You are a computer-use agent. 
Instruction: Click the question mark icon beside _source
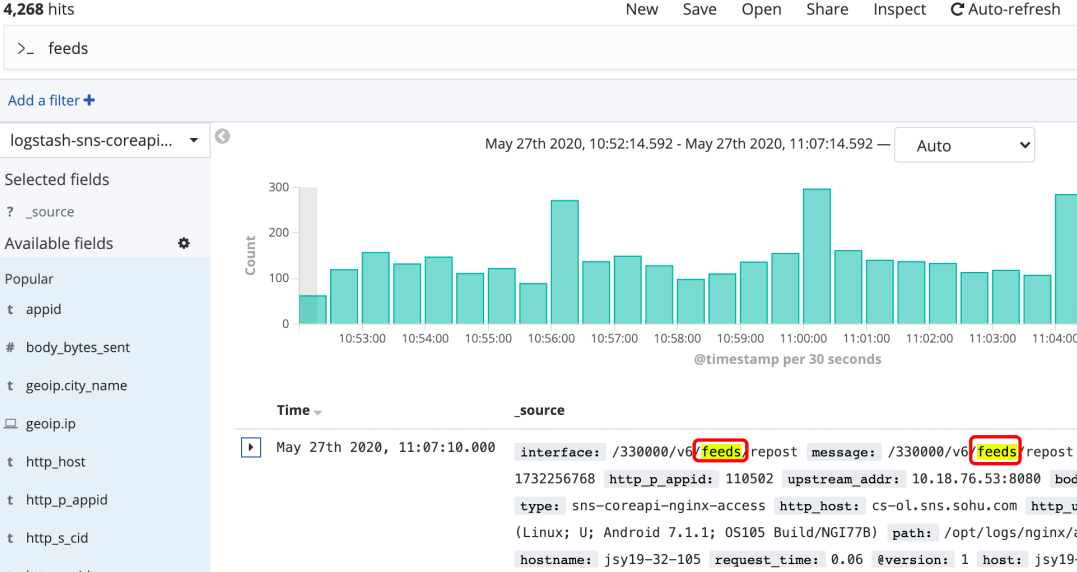(10, 212)
